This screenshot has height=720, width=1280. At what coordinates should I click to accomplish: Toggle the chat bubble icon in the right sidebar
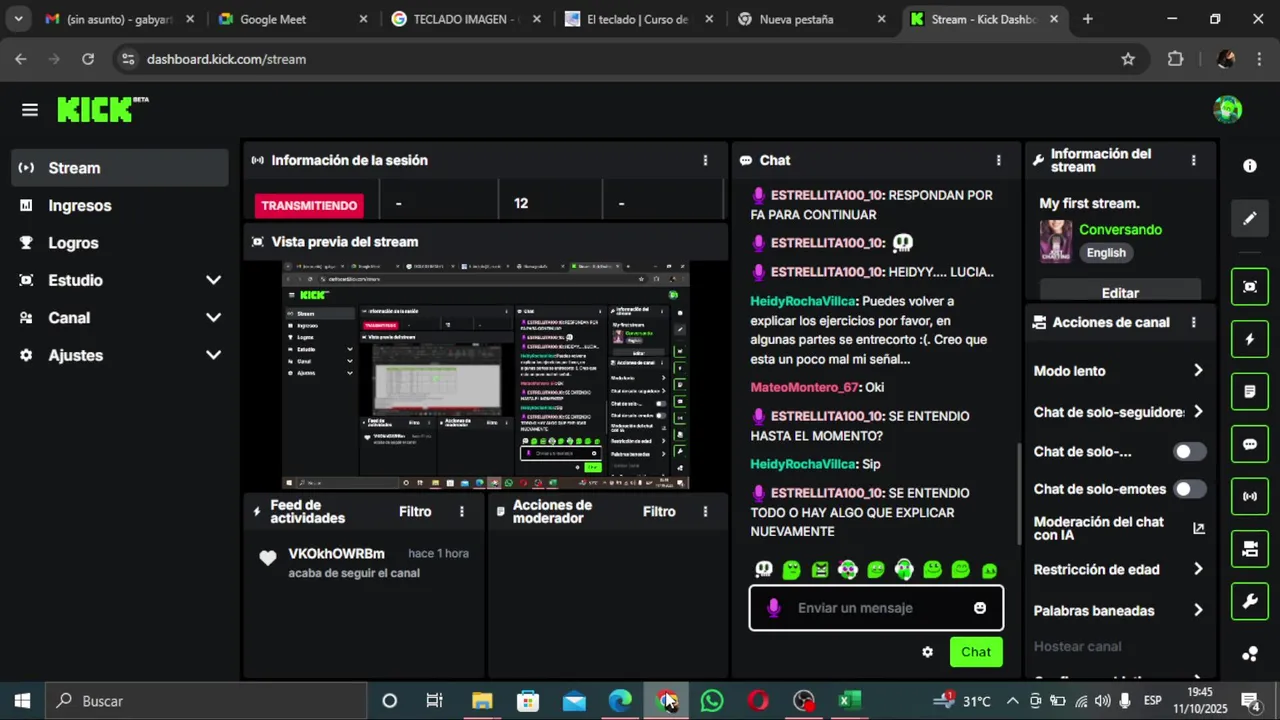(x=1250, y=444)
